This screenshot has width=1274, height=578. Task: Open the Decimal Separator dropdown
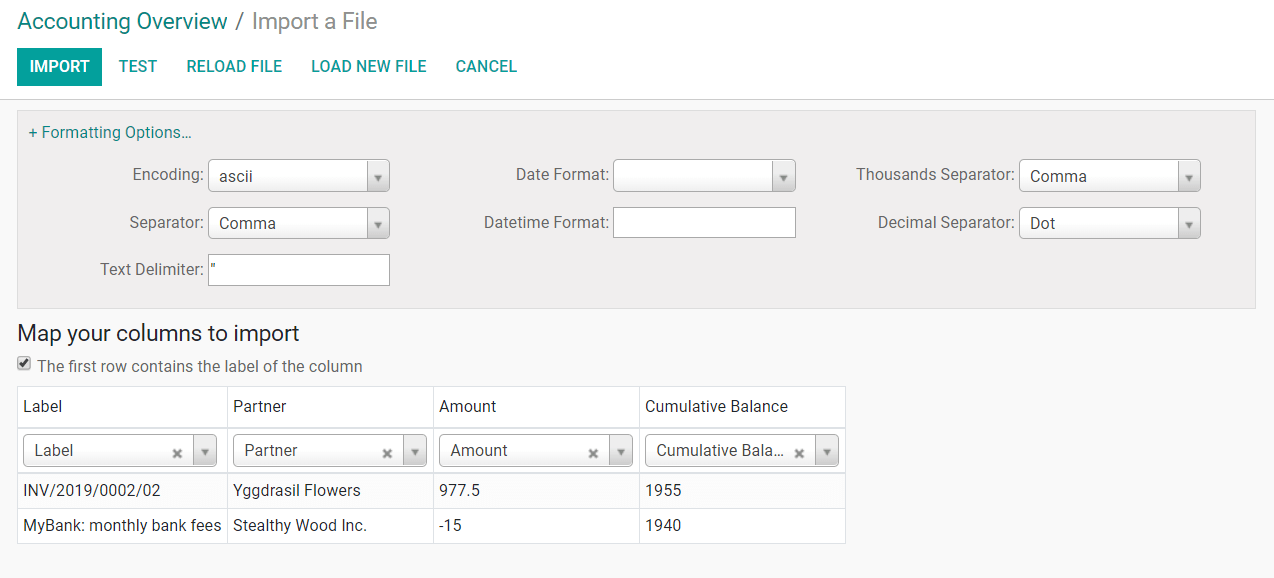1188,222
